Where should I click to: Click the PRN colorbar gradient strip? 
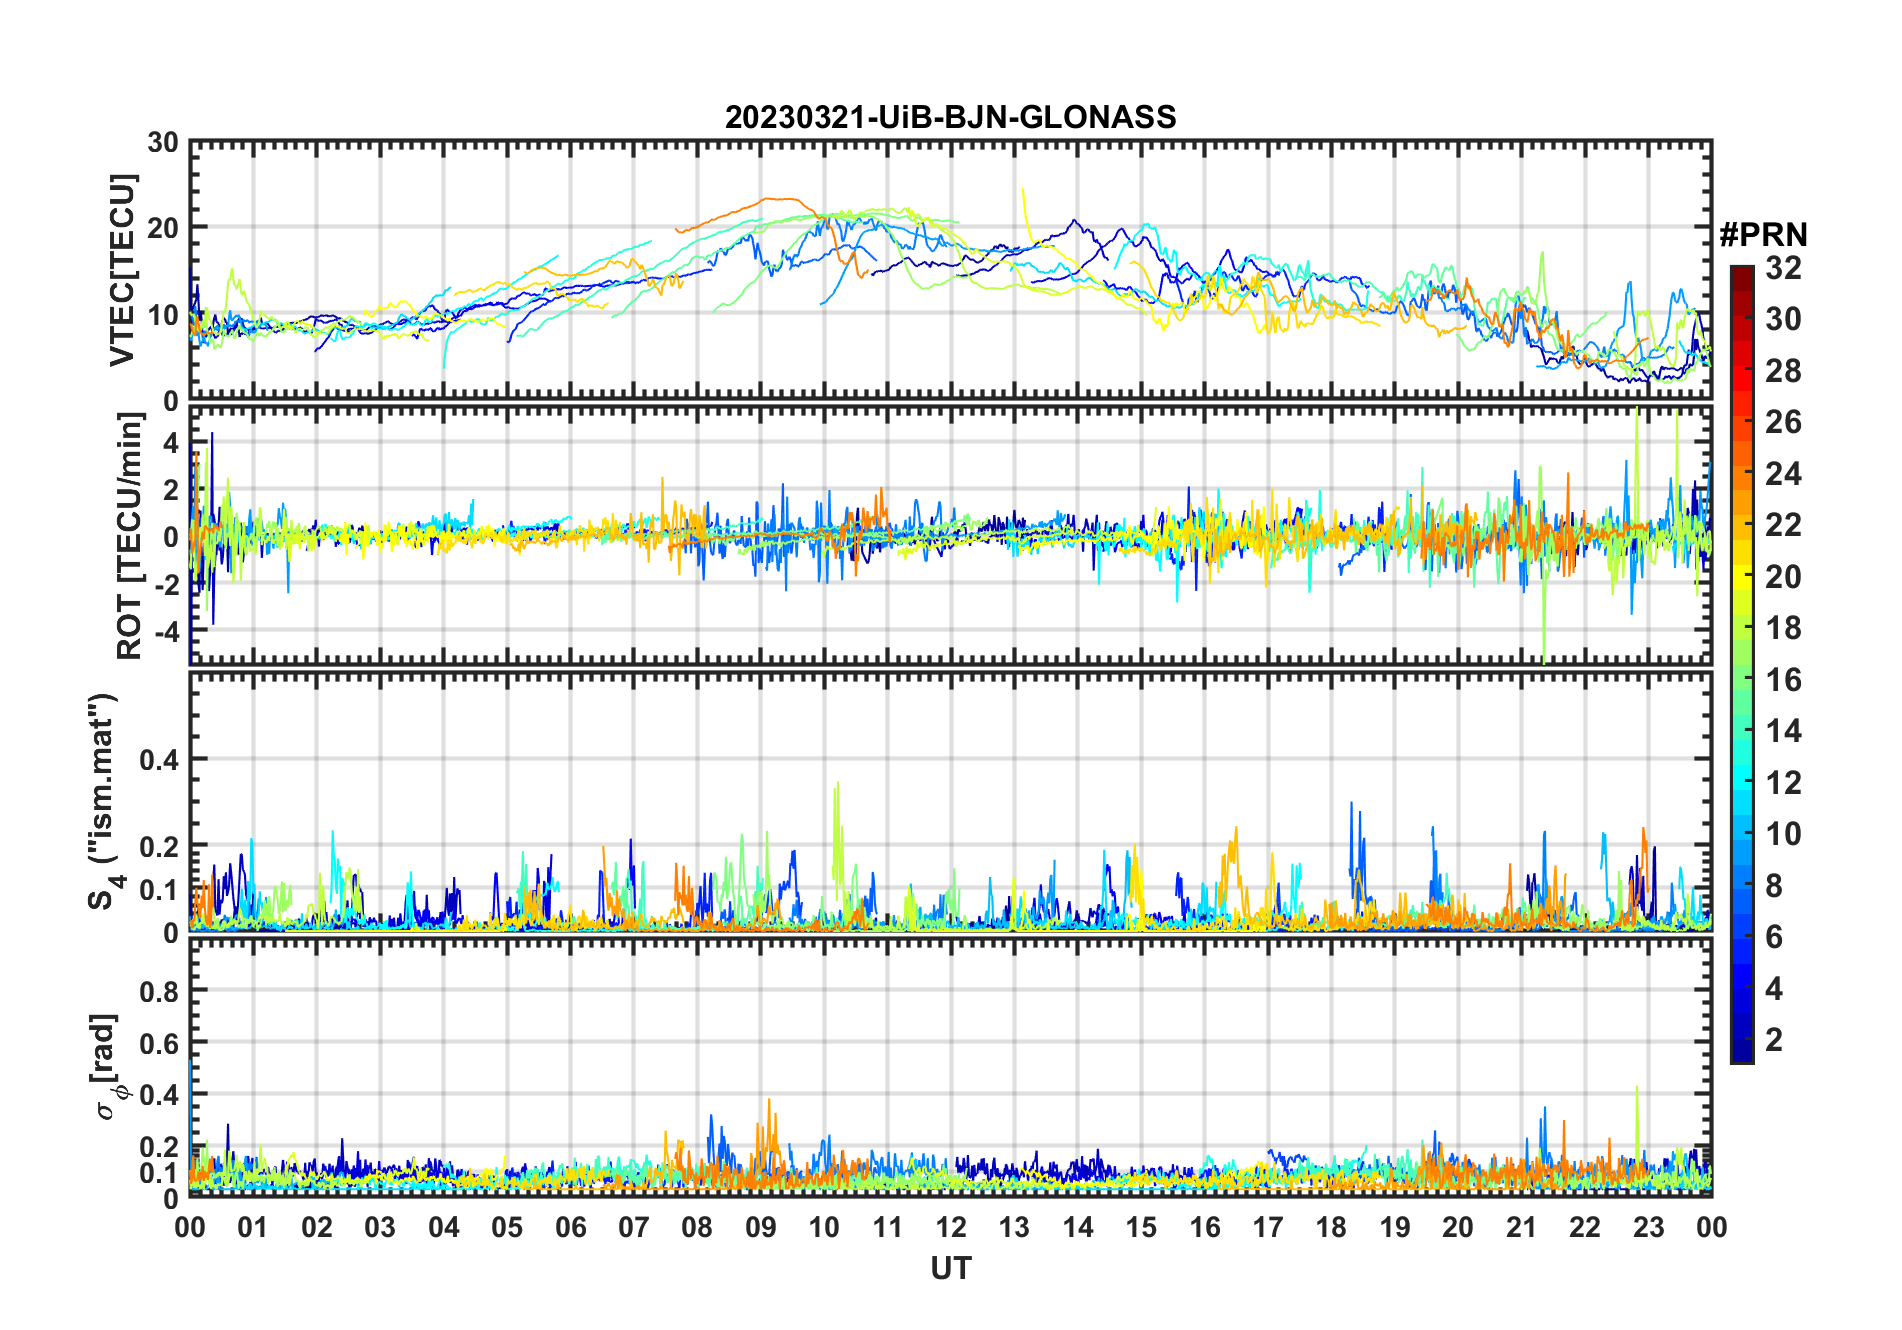[x=1741, y=664]
